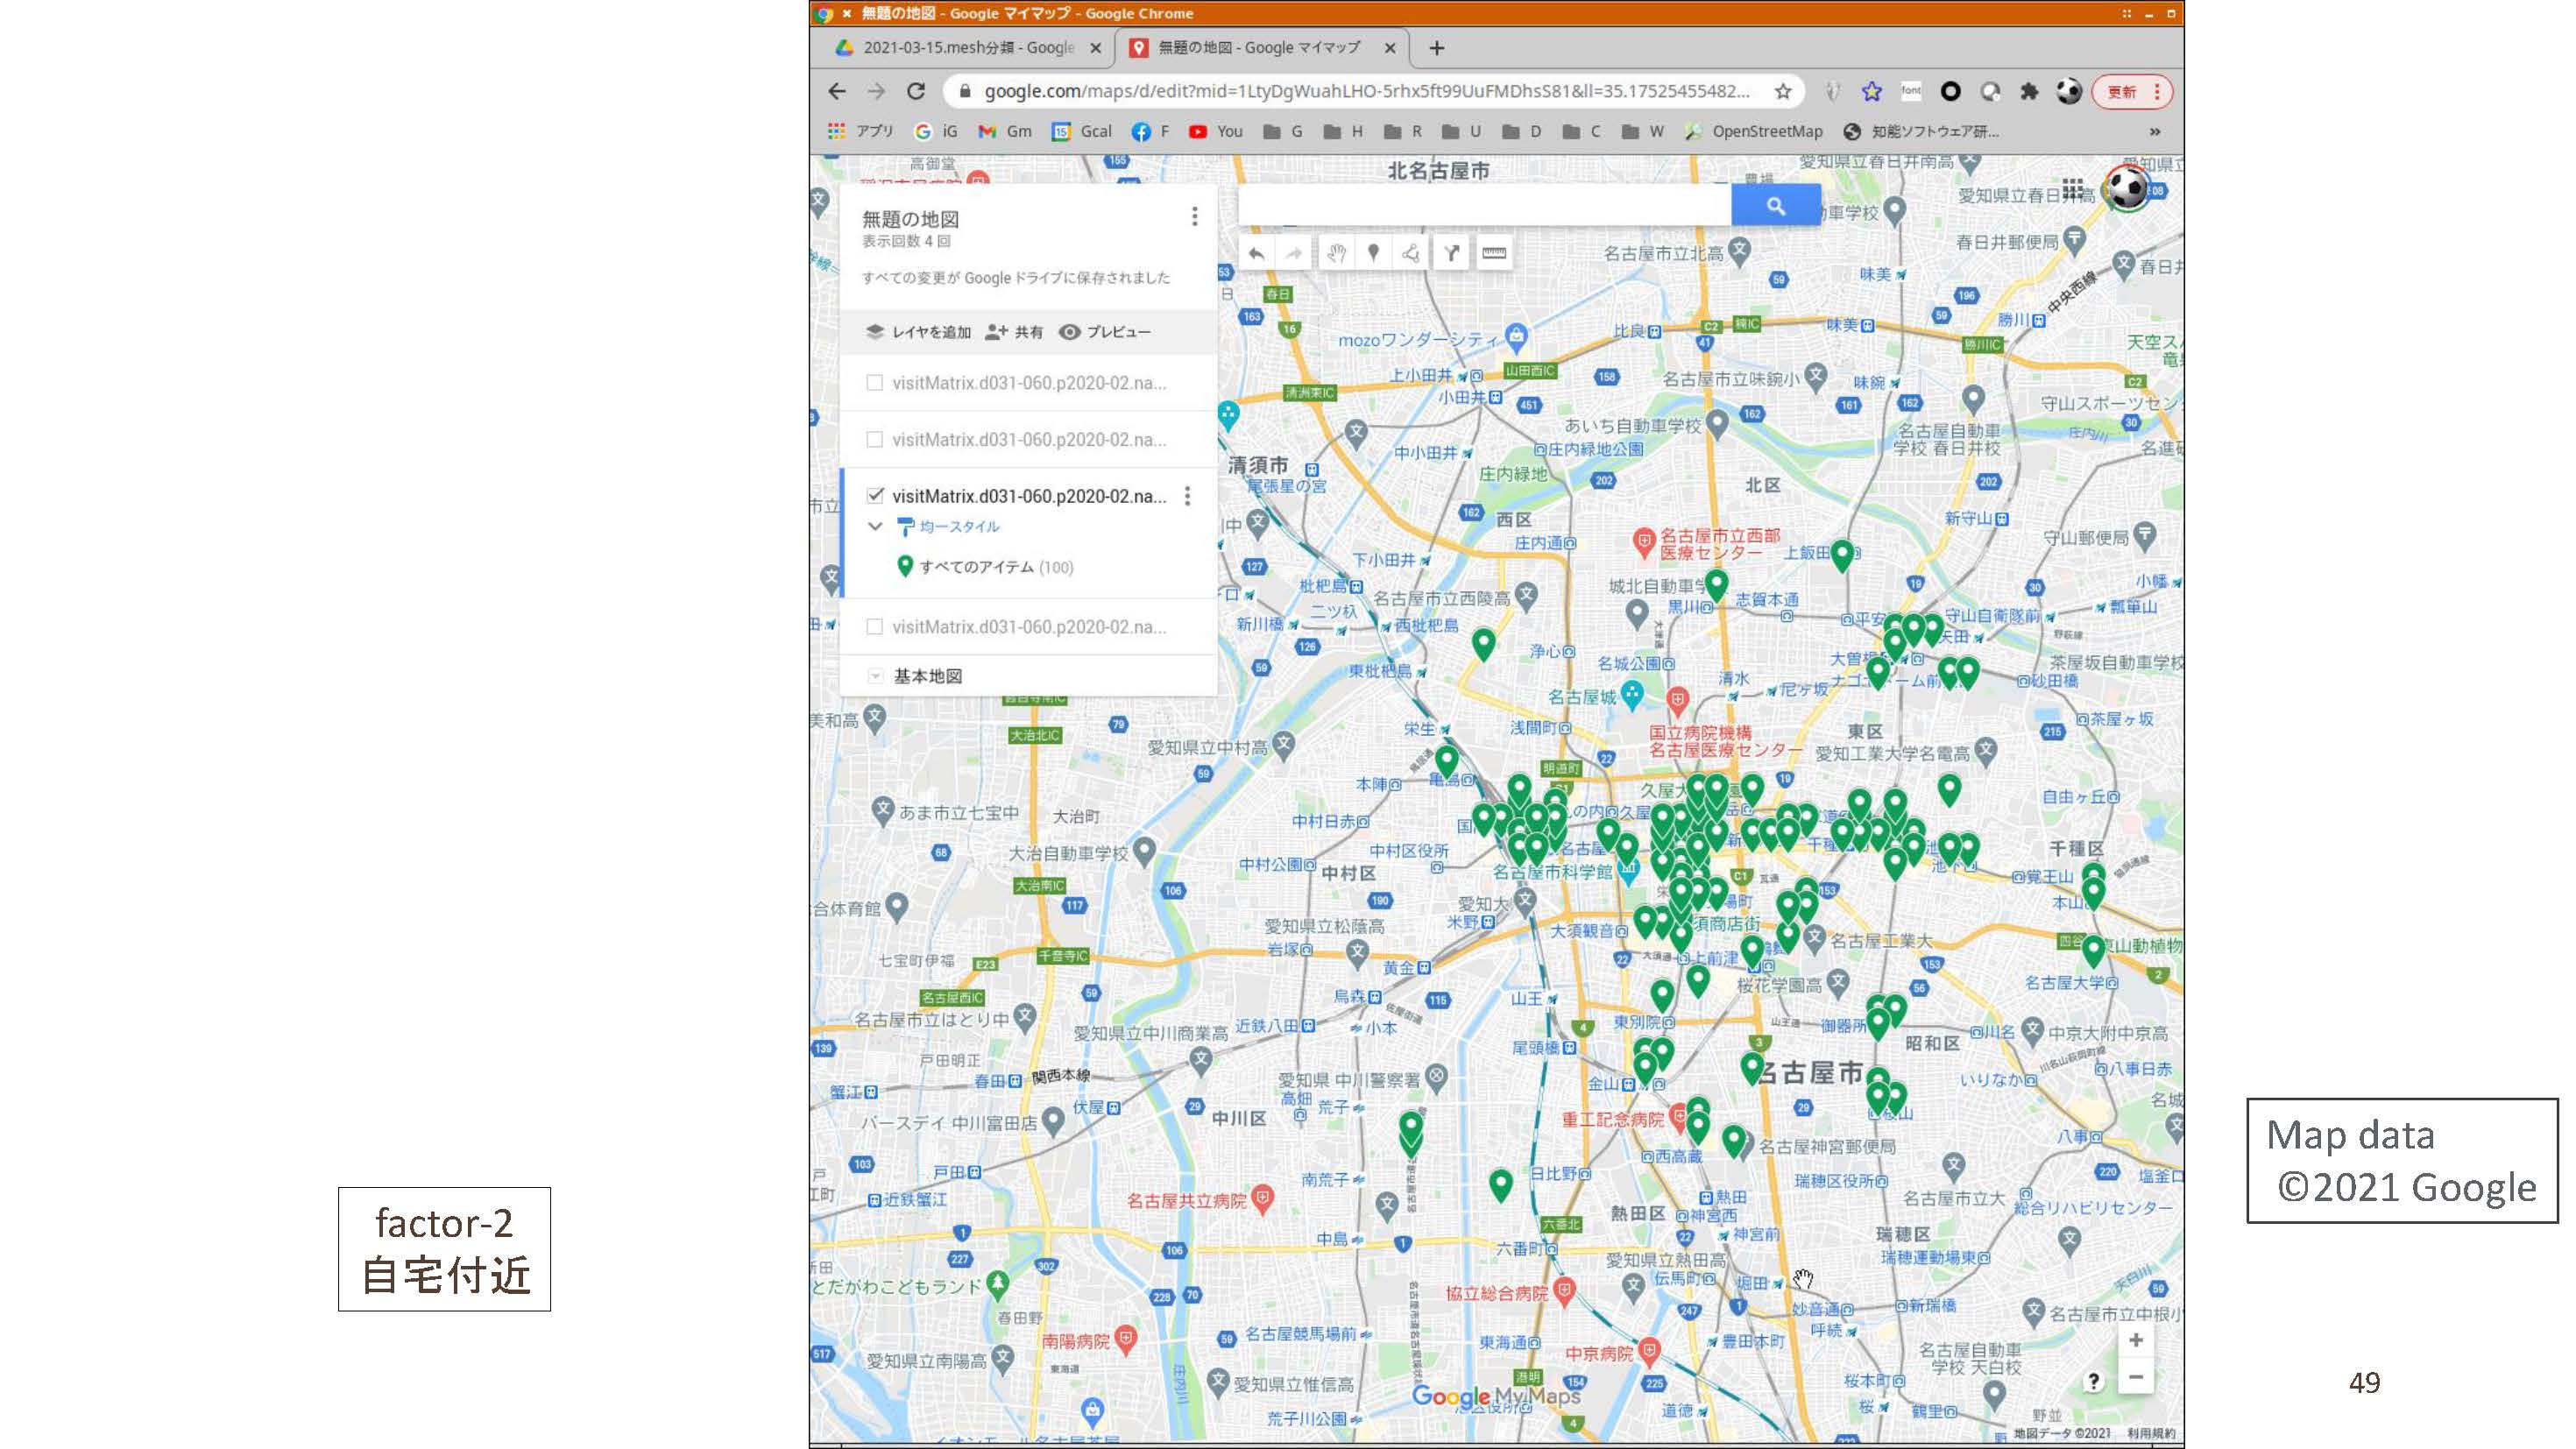This screenshot has width=2576, height=1449.
Task: Reload the page in Chrome
Action: tap(916, 91)
